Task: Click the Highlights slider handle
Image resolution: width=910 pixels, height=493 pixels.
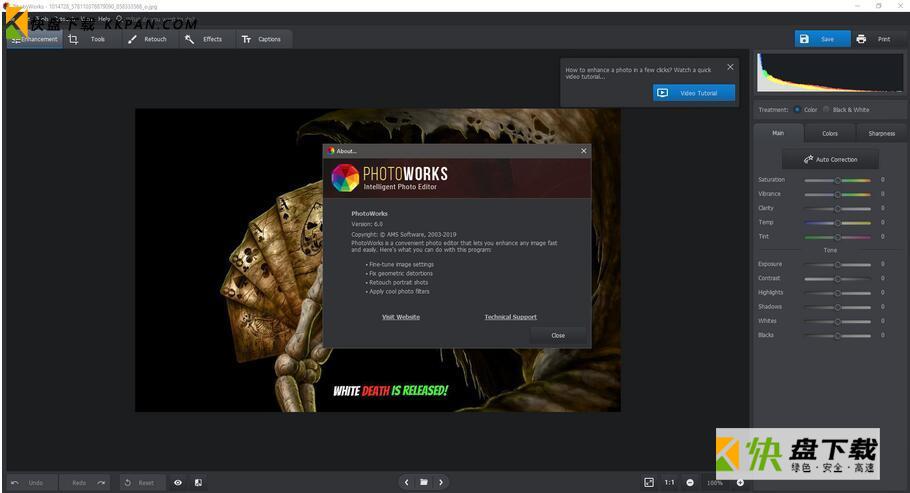Action: click(837, 293)
